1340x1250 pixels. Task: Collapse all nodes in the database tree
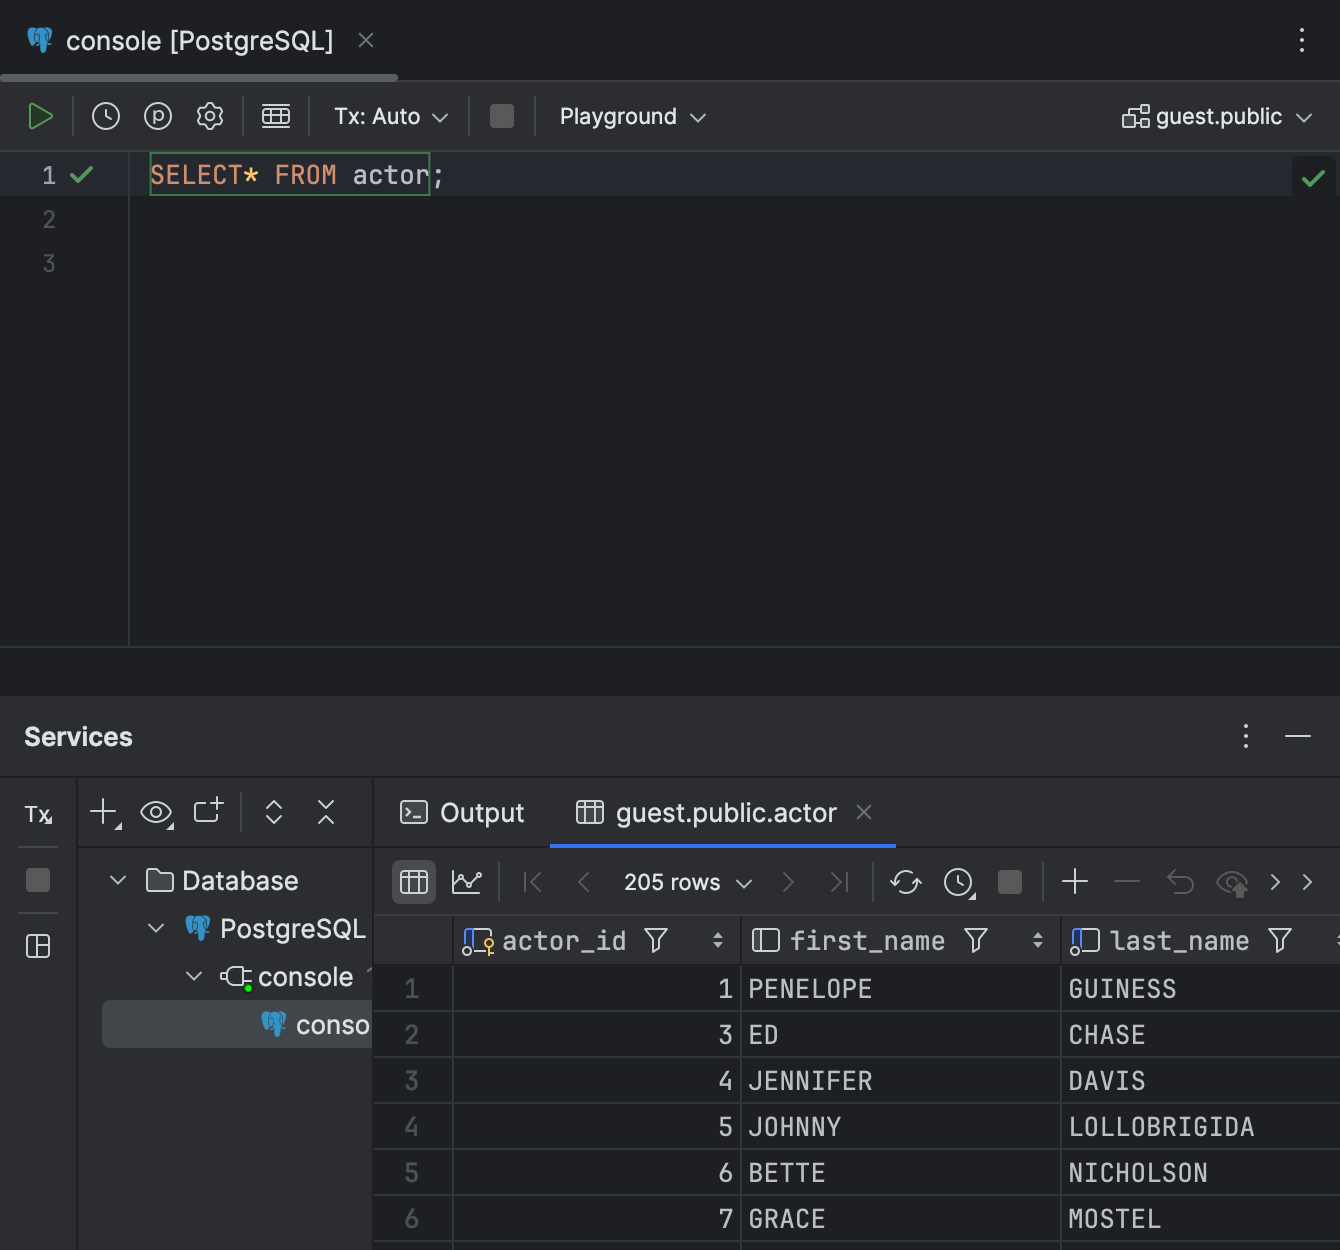pyautogui.click(x=326, y=812)
